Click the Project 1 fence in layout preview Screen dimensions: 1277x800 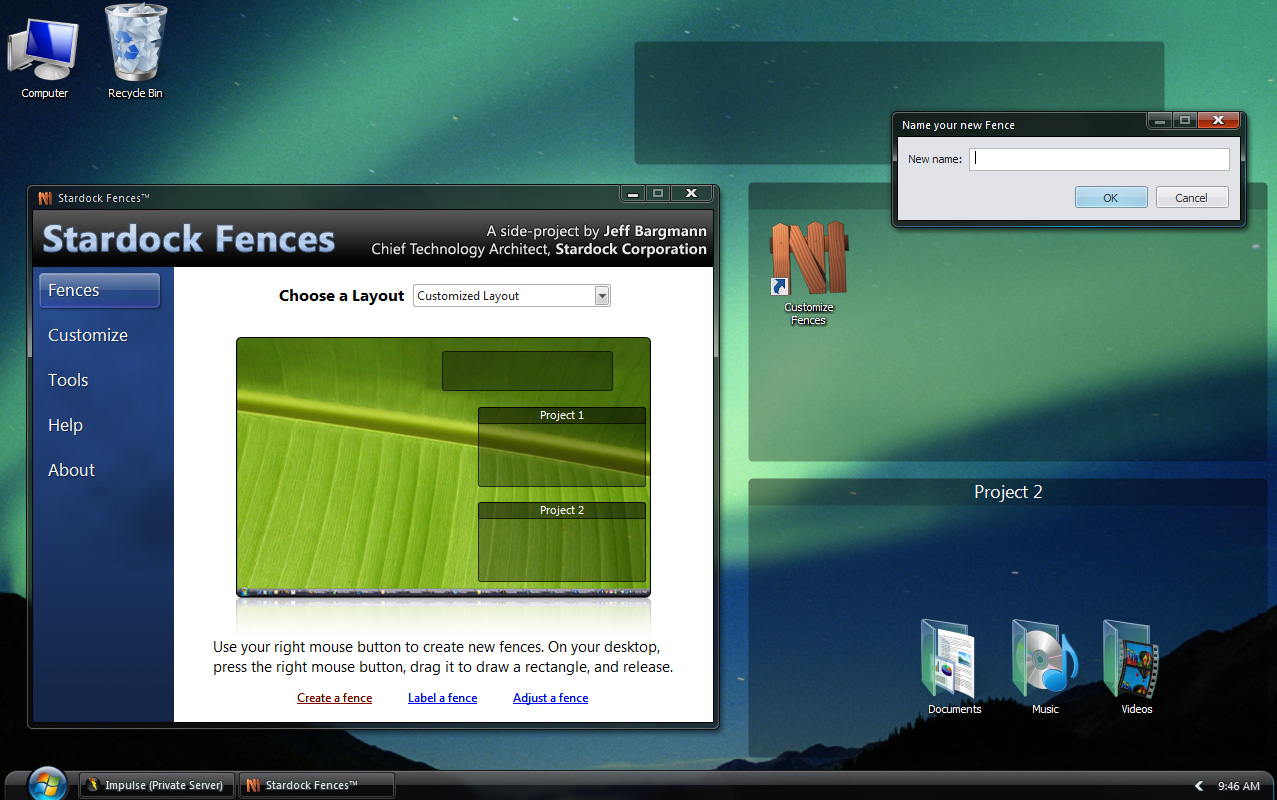coord(562,447)
